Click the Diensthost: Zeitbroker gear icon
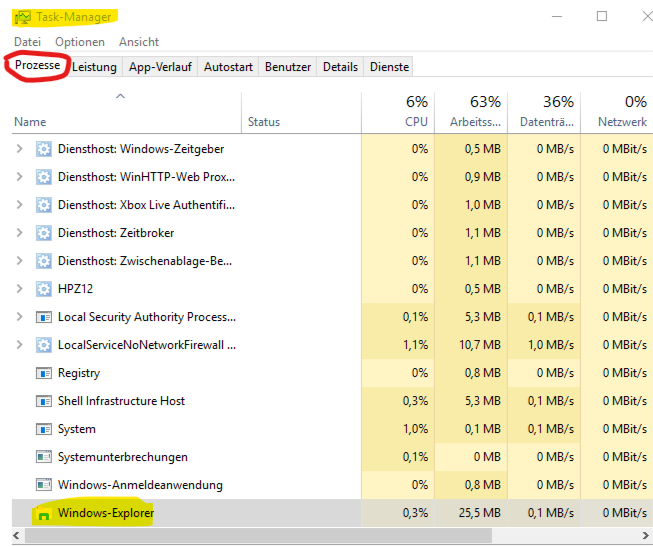The image size is (653, 547). [x=43, y=232]
